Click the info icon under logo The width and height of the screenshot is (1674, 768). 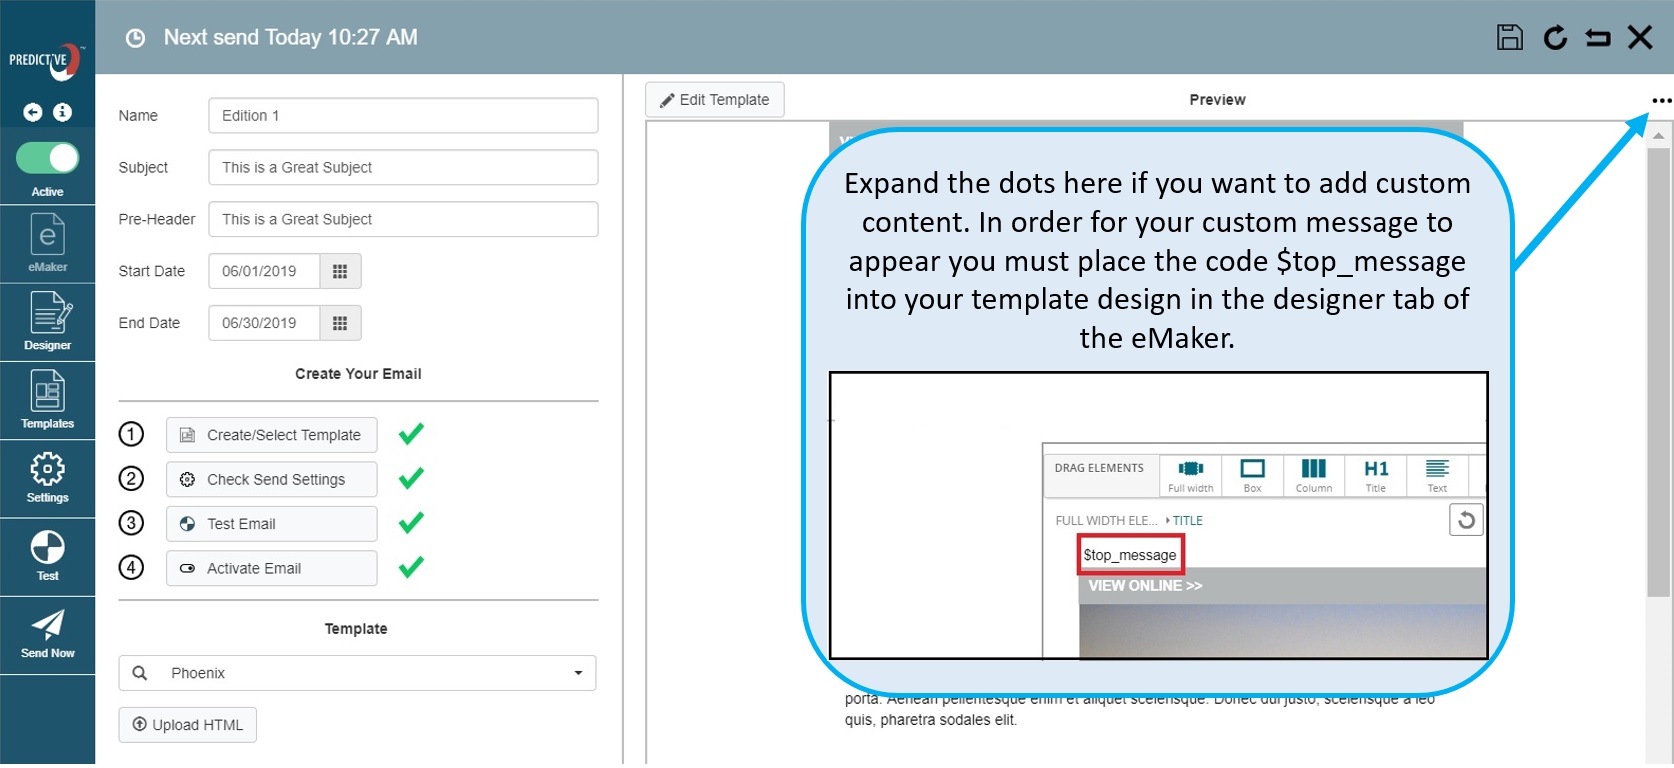(x=62, y=112)
